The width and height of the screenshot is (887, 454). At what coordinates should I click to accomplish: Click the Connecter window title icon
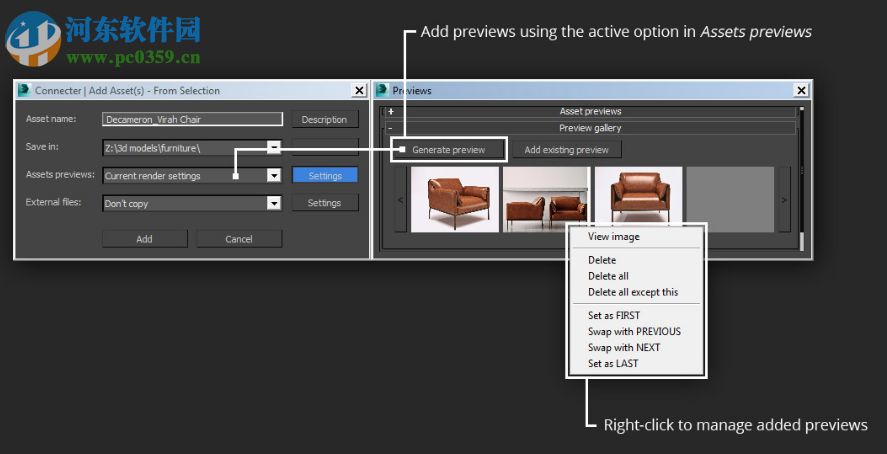(24, 90)
